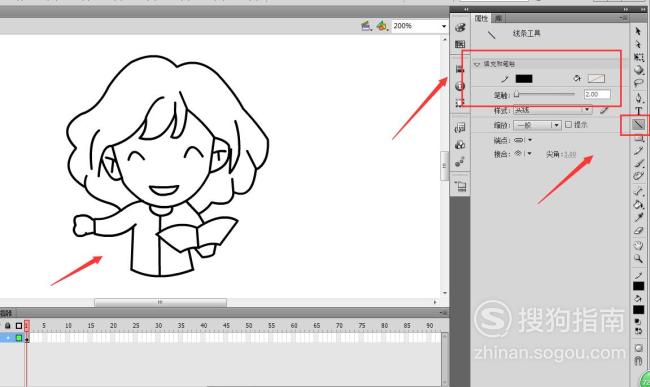Screen dimensions: 650x387
Task: Select the Pencil tool
Action: pyautogui.click(x=638, y=150)
